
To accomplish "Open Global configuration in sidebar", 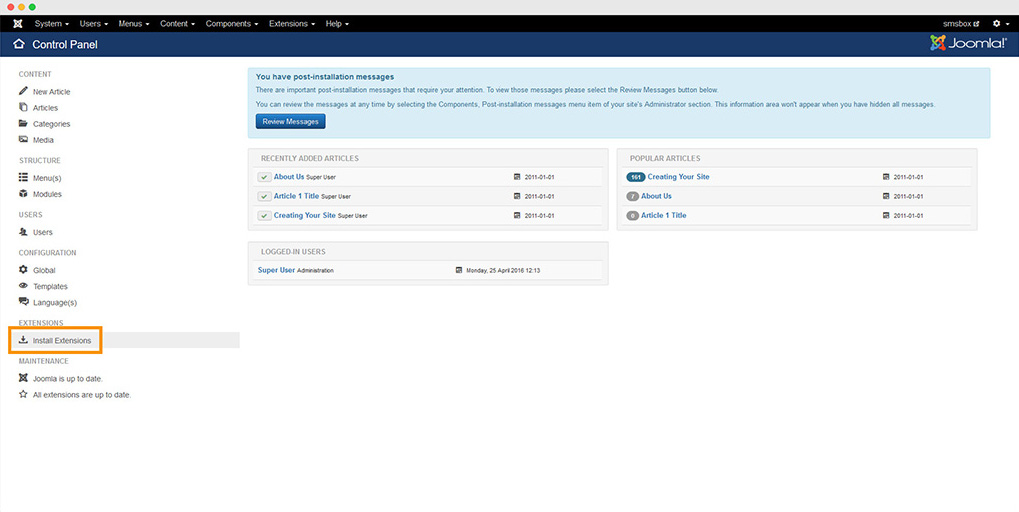I will pyautogui.click(x=44, y=270).
